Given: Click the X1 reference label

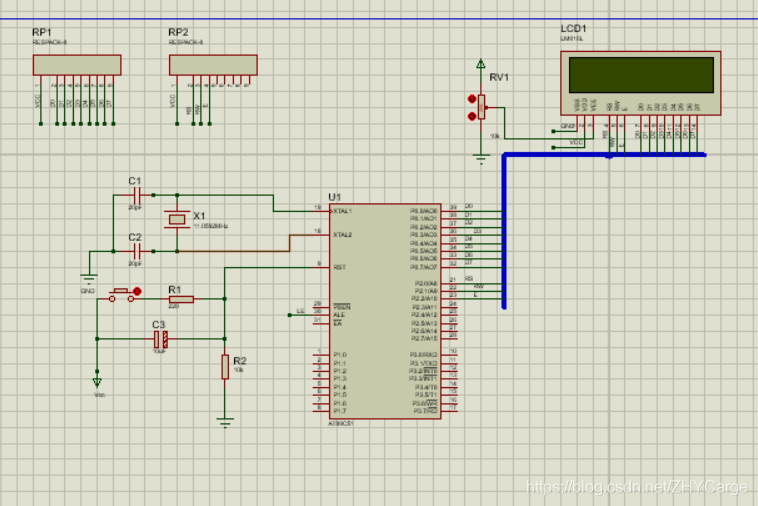Looking at the screenshot, I should click(x=199, y=216).
